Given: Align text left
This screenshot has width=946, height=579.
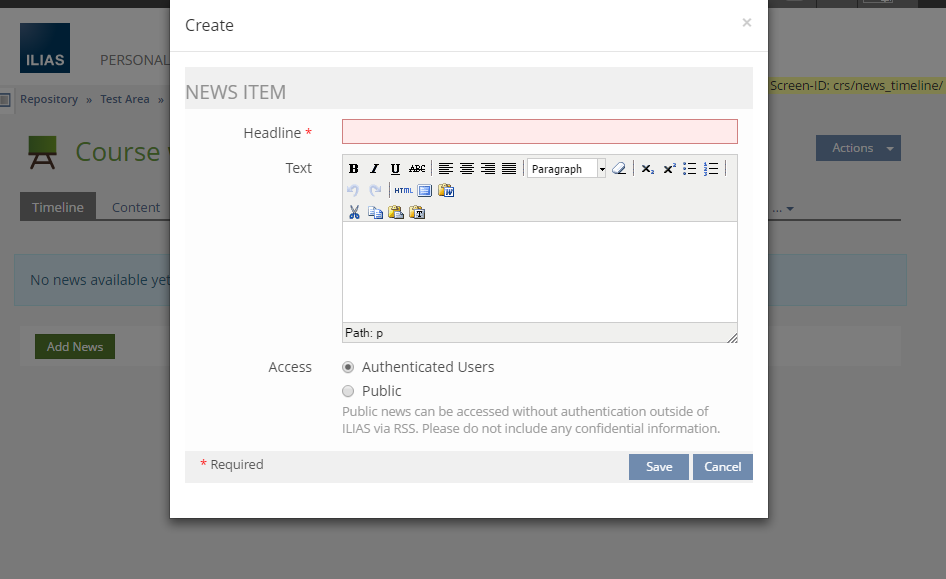Looking at the screenshot, I should (x=445, y=169).
